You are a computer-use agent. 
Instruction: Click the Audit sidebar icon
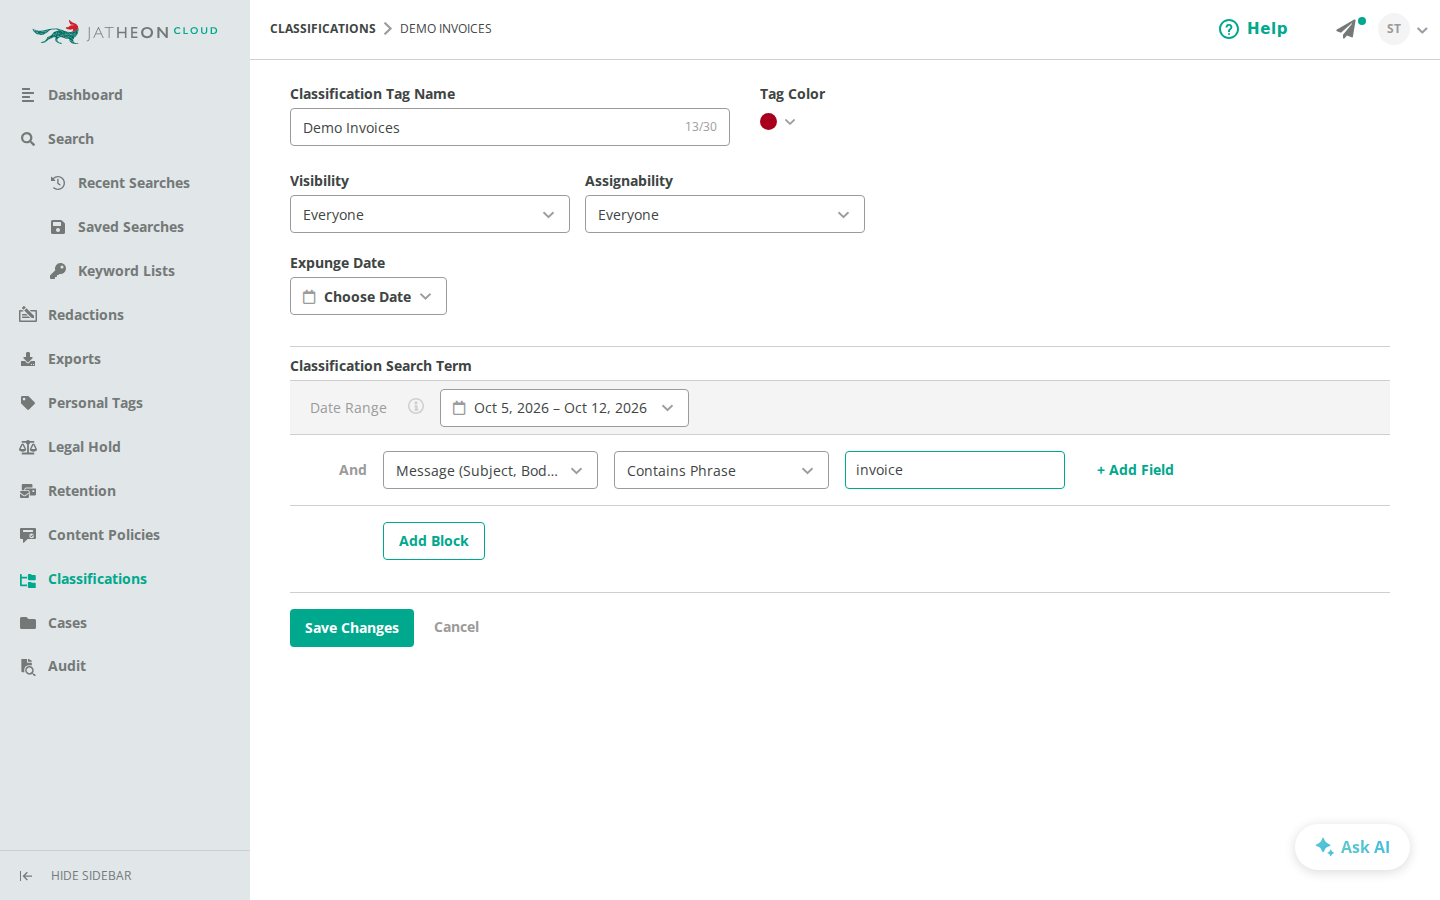[x=28, y=667]
